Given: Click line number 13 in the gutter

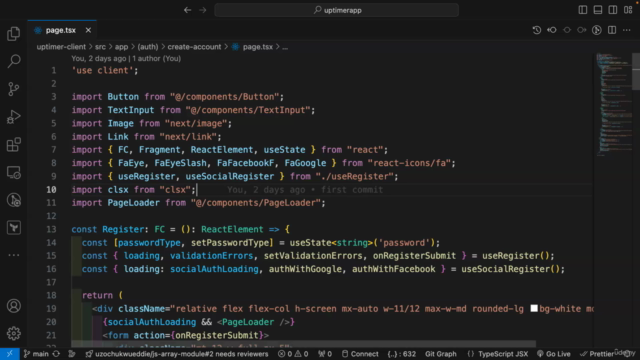Looking at the screenshot, I should tap(51, 229).
